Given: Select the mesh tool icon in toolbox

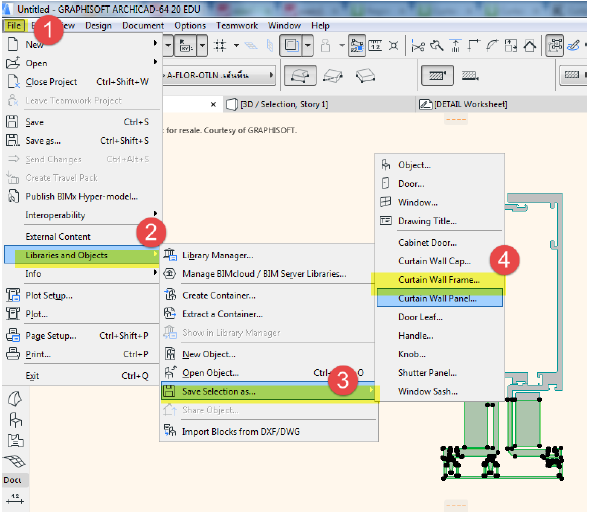Looking at the screenshot, I should point(14,461).
